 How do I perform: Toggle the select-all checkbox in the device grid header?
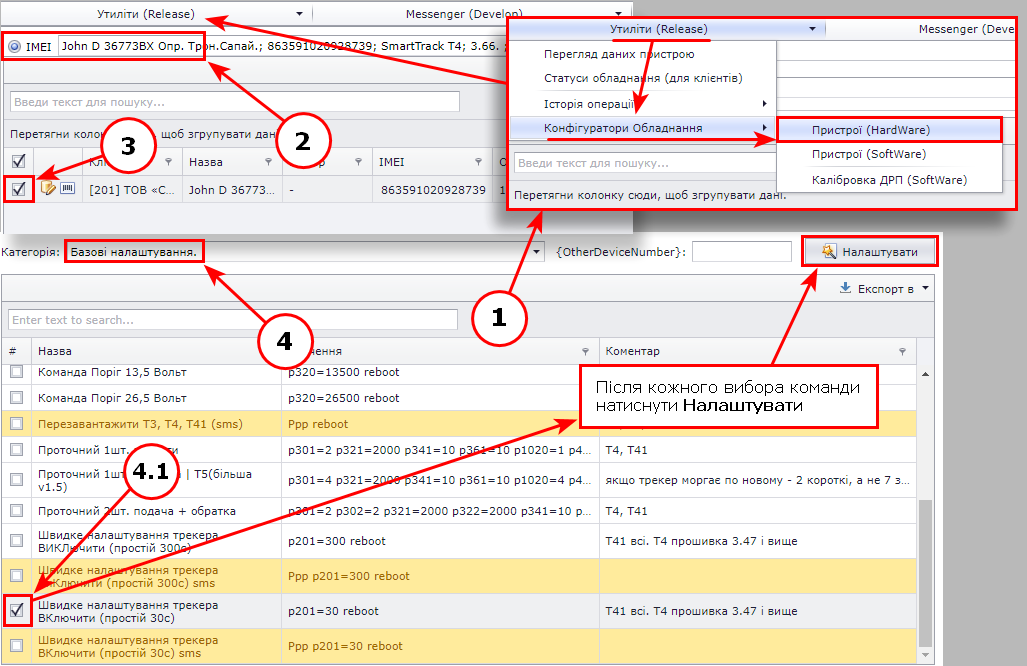point(19,161)
